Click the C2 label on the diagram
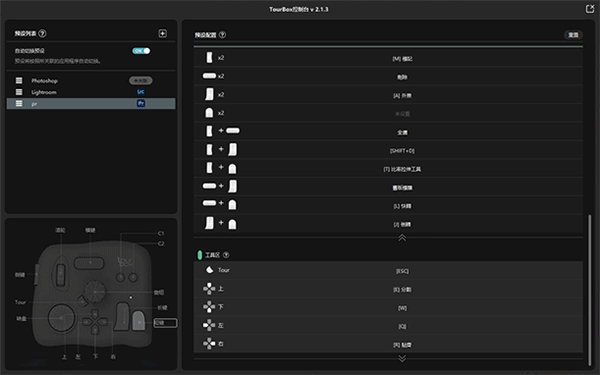This screenshot has height=375, width=600. coord(161,243)
